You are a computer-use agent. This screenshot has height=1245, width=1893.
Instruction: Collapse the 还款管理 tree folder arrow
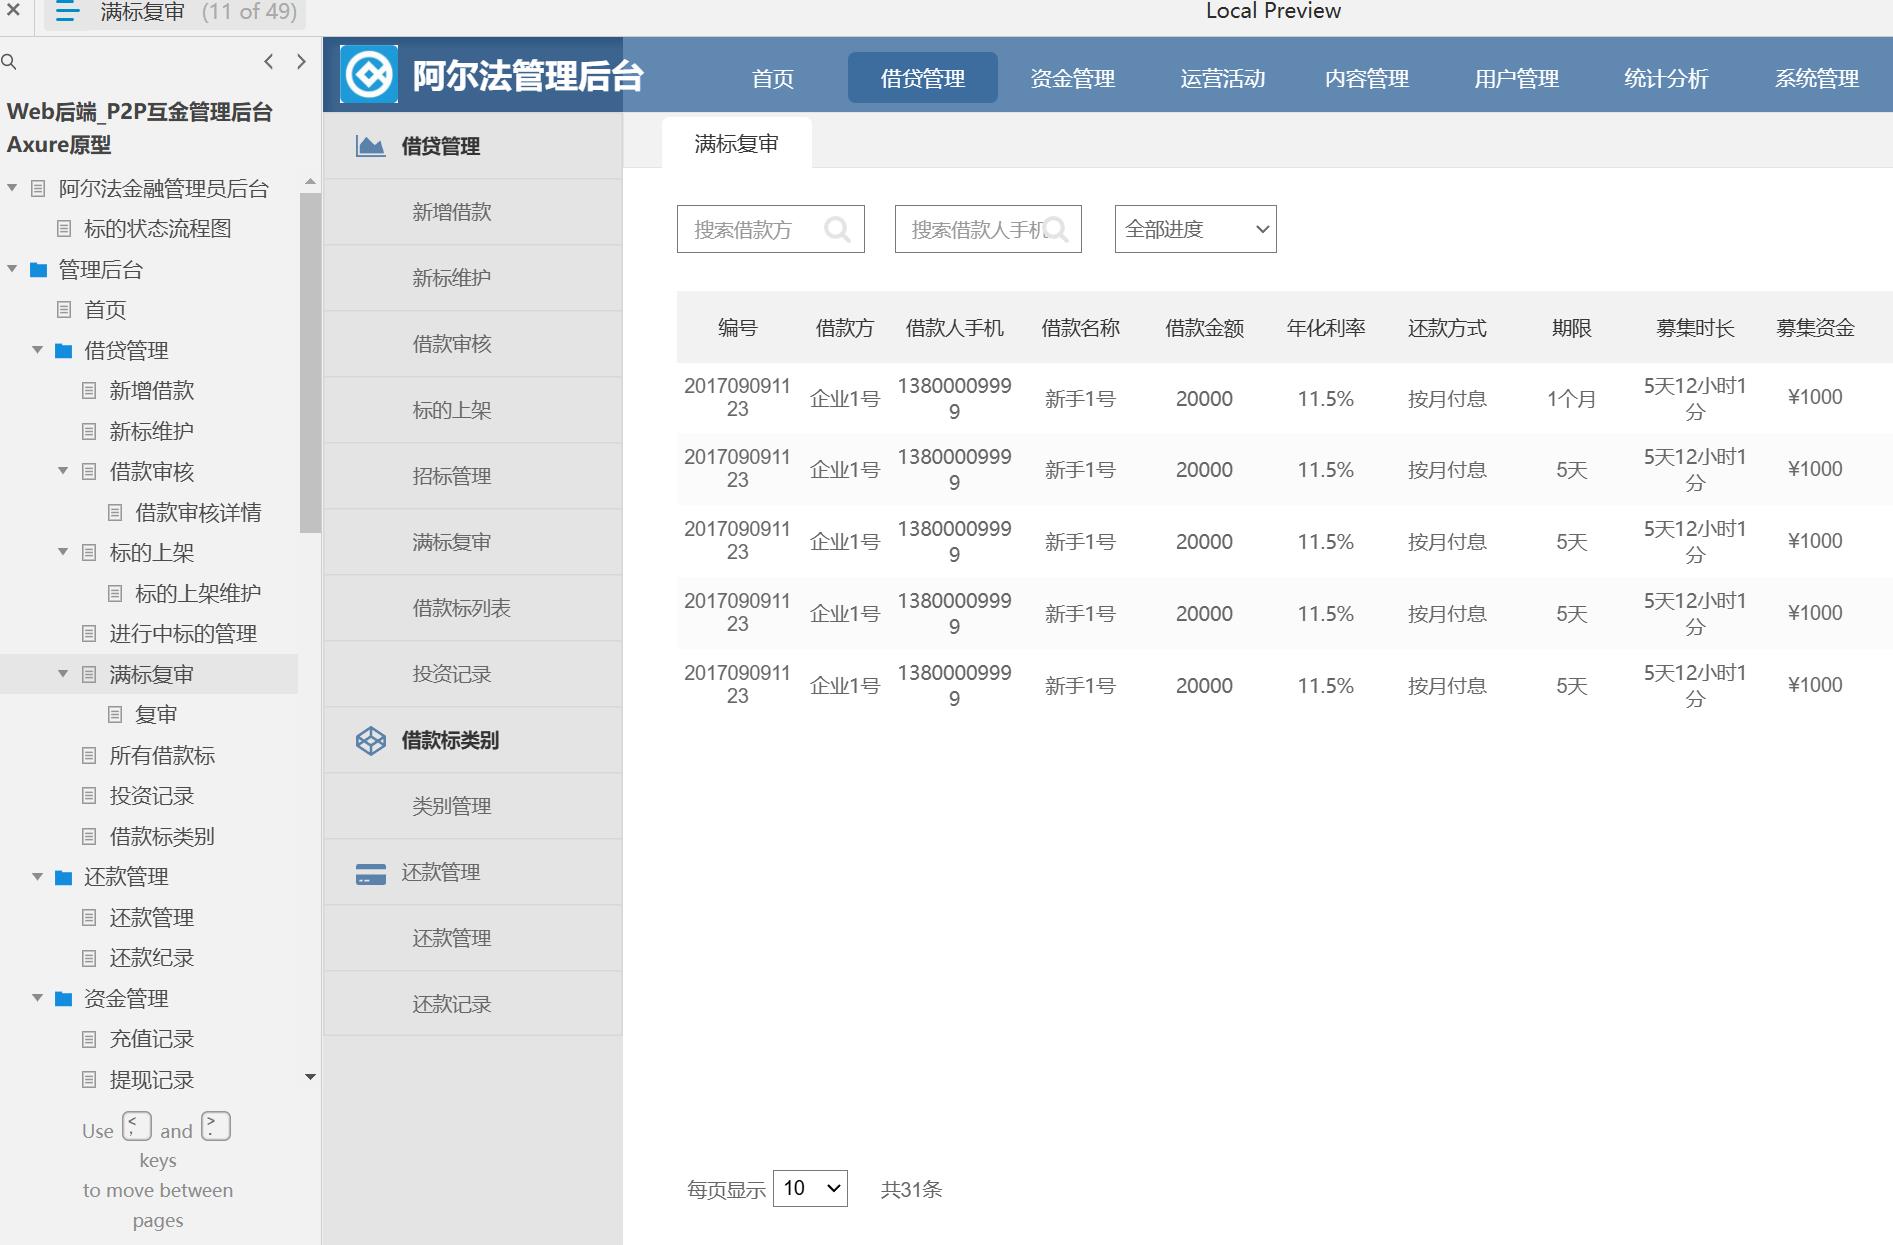click(37, 877)
